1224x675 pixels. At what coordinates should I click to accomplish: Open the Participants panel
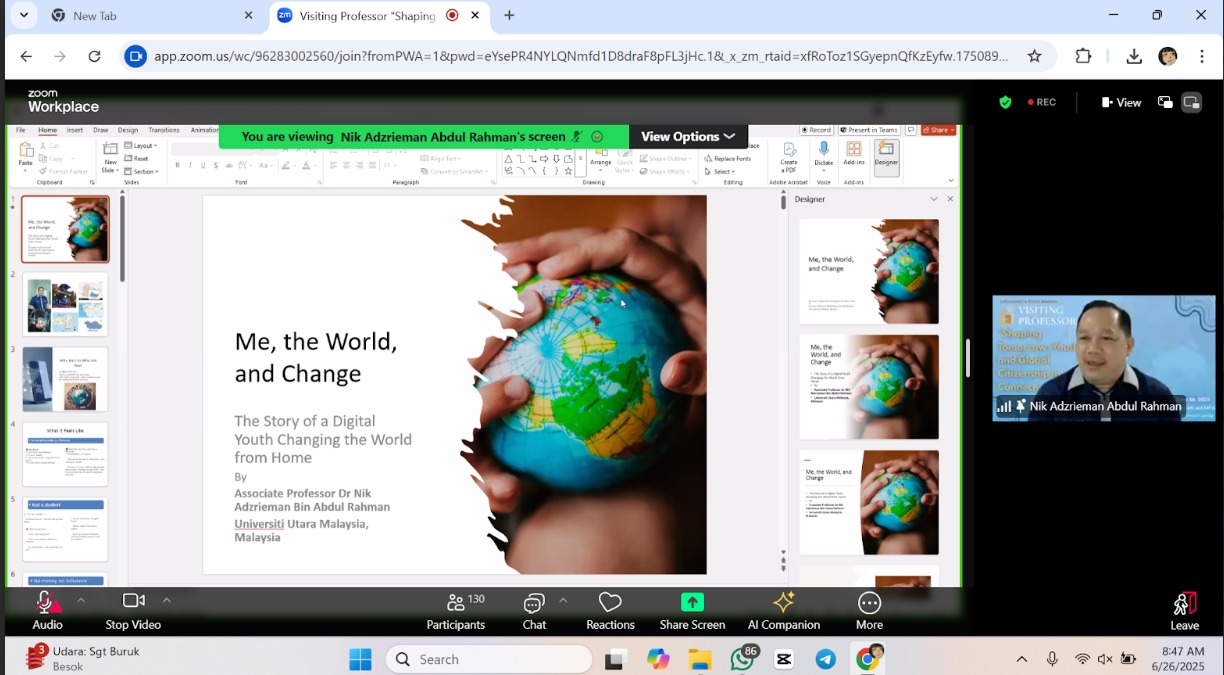456,610
